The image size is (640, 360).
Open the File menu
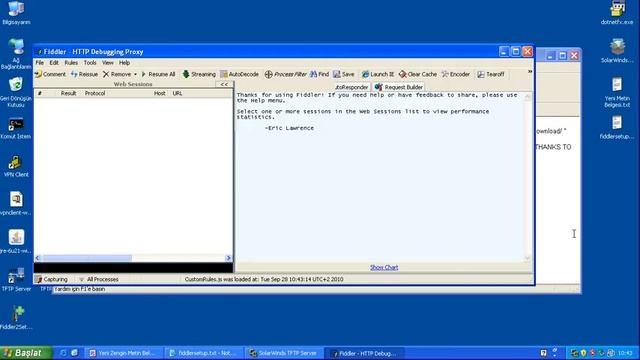point(40,63)
